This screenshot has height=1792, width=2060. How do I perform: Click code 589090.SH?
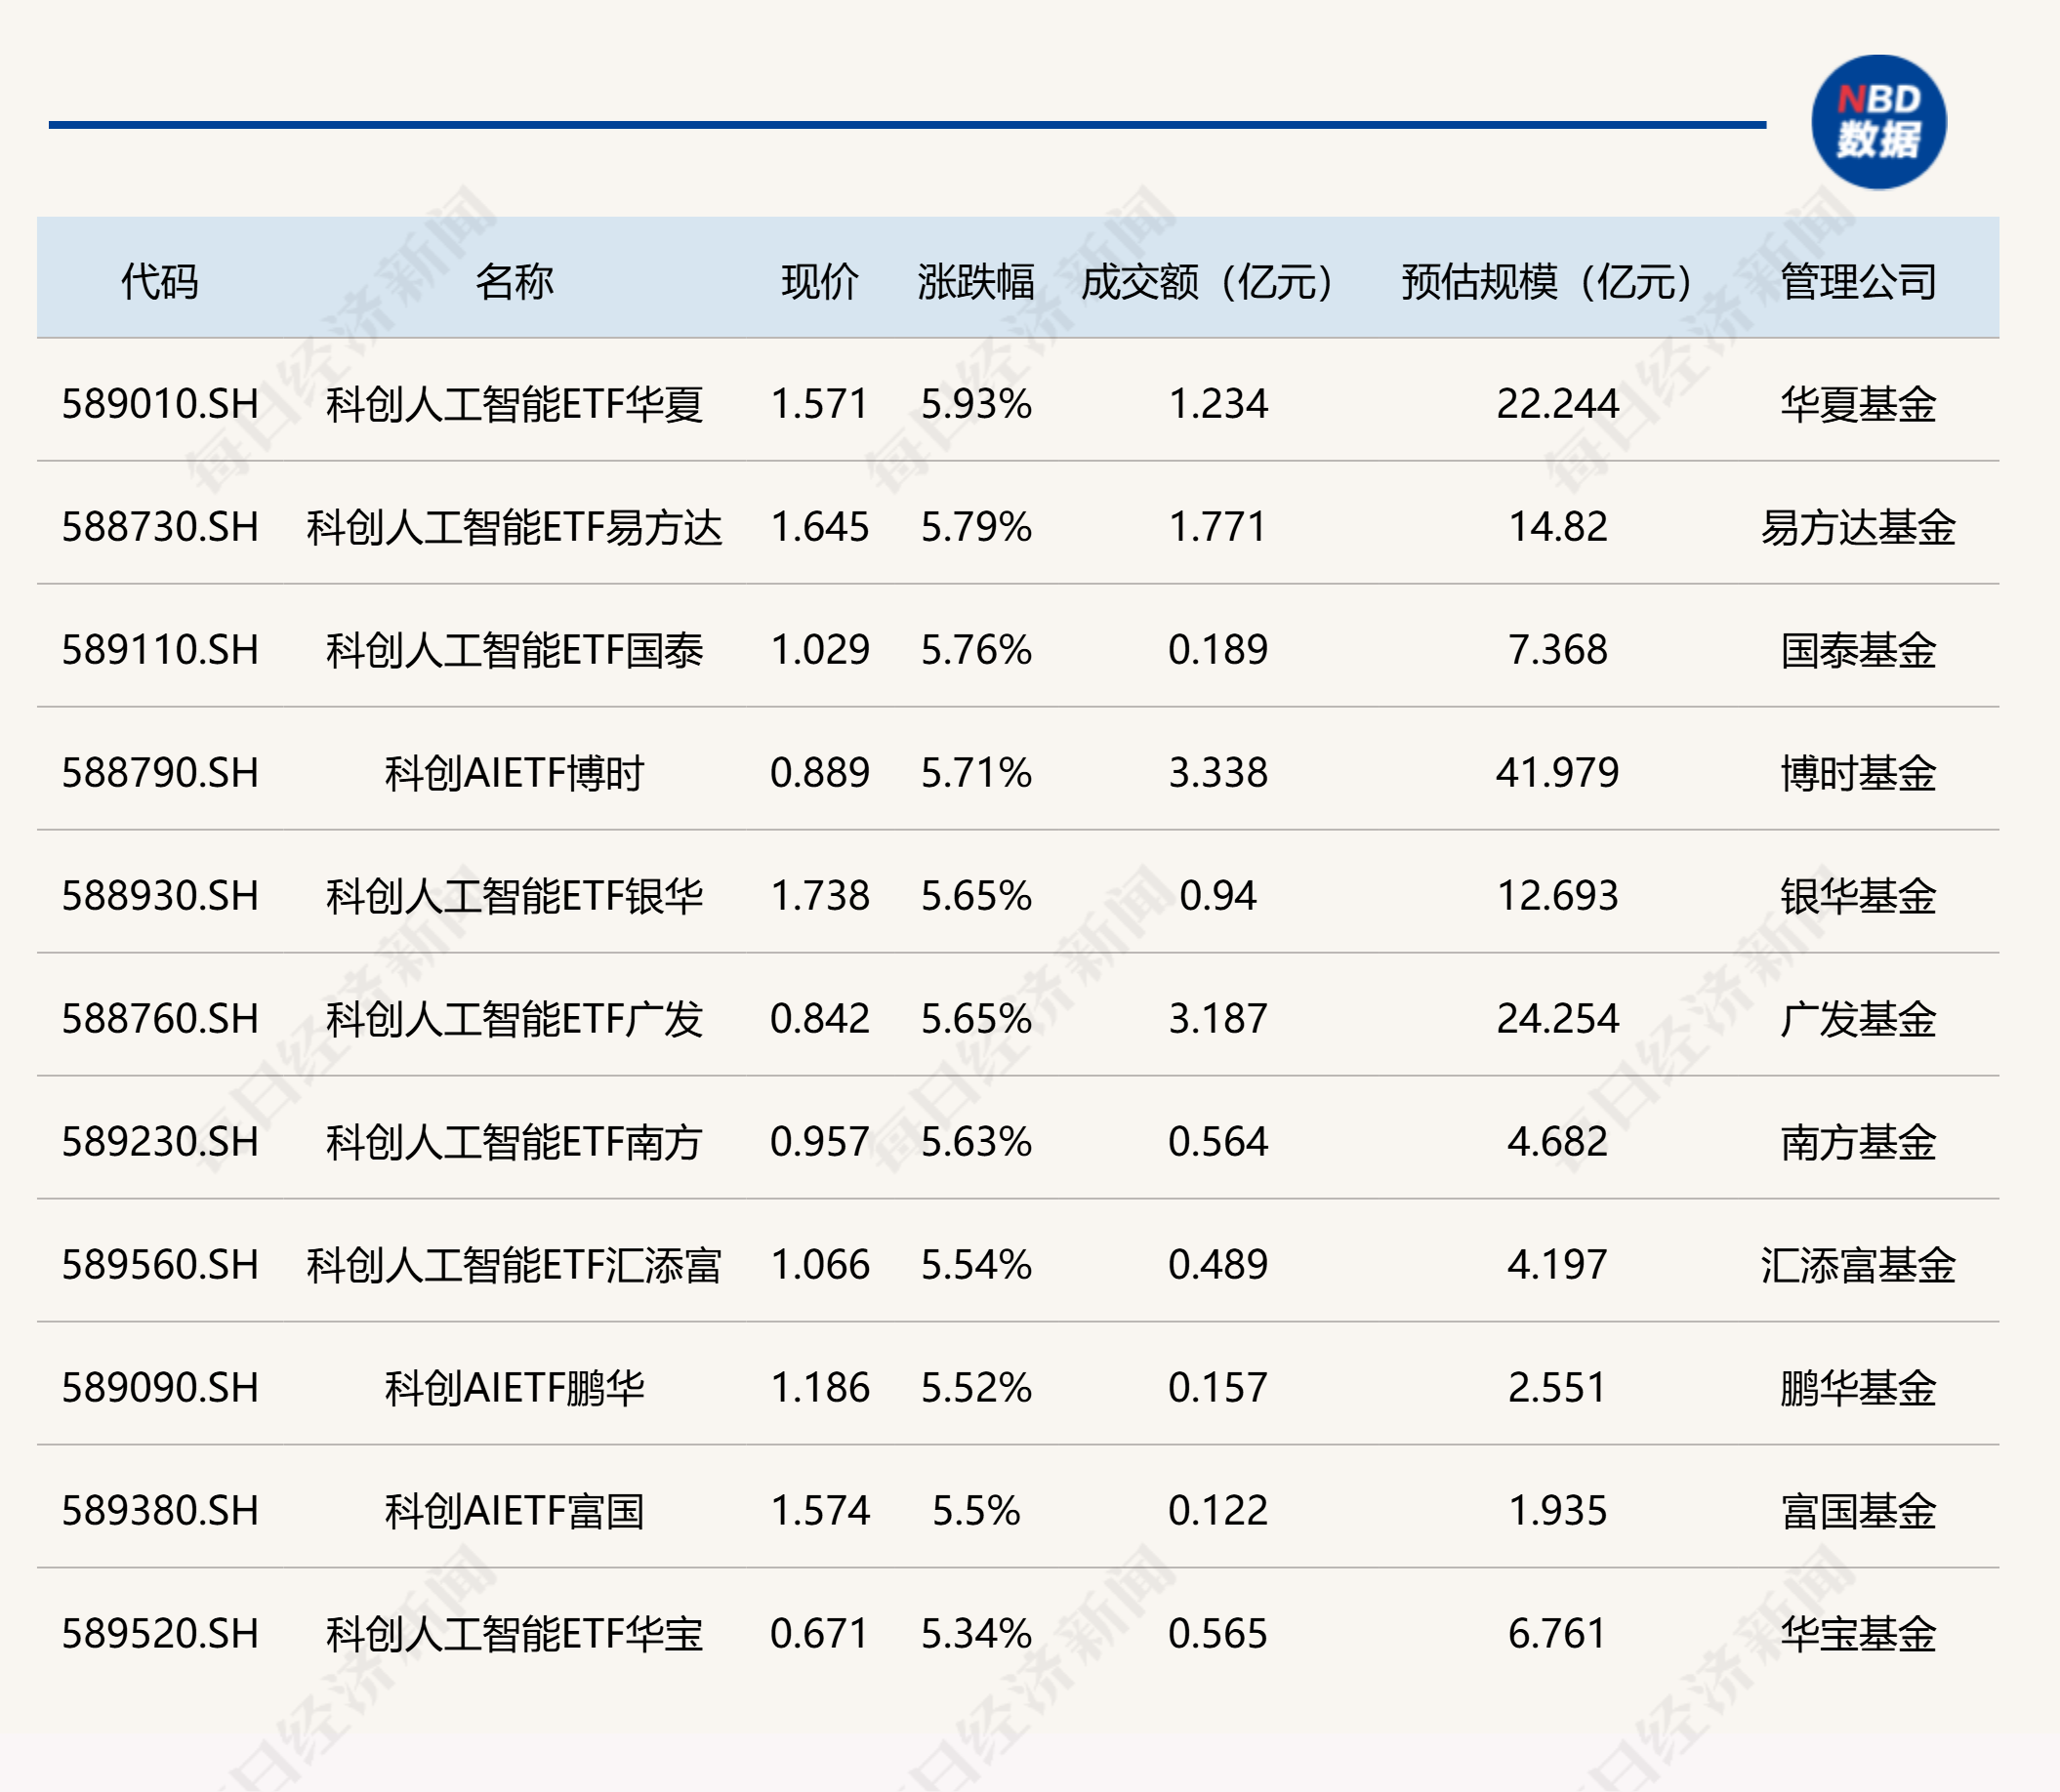click(160, 1388)
